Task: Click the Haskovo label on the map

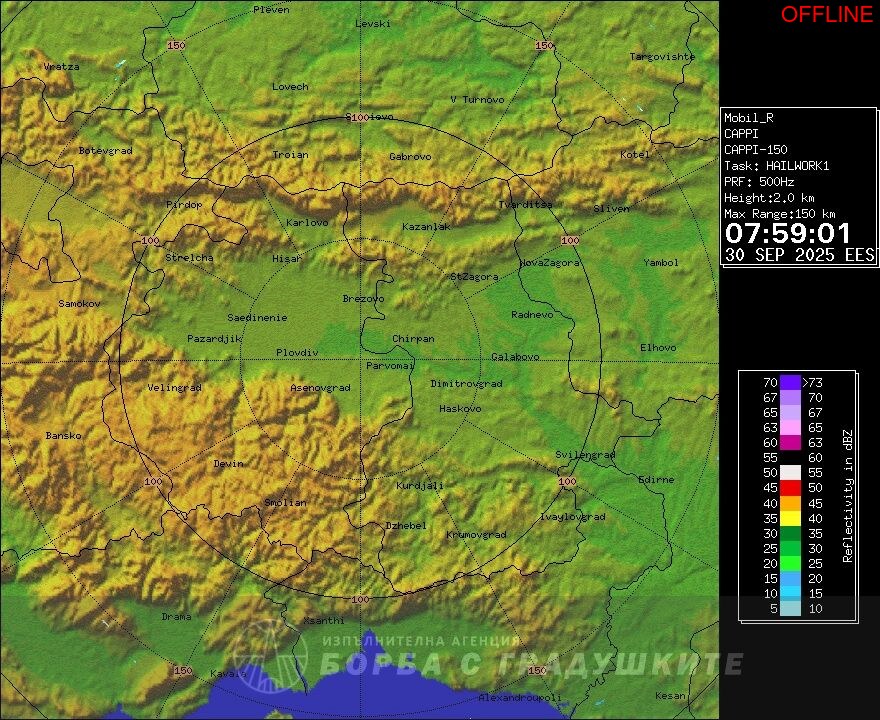Action: click(x=460, y=409)
